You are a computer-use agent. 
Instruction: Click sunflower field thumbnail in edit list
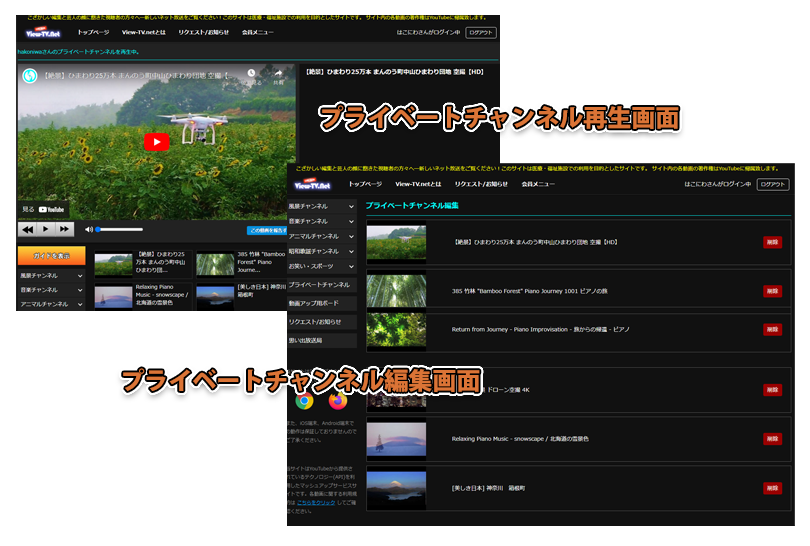397,242
